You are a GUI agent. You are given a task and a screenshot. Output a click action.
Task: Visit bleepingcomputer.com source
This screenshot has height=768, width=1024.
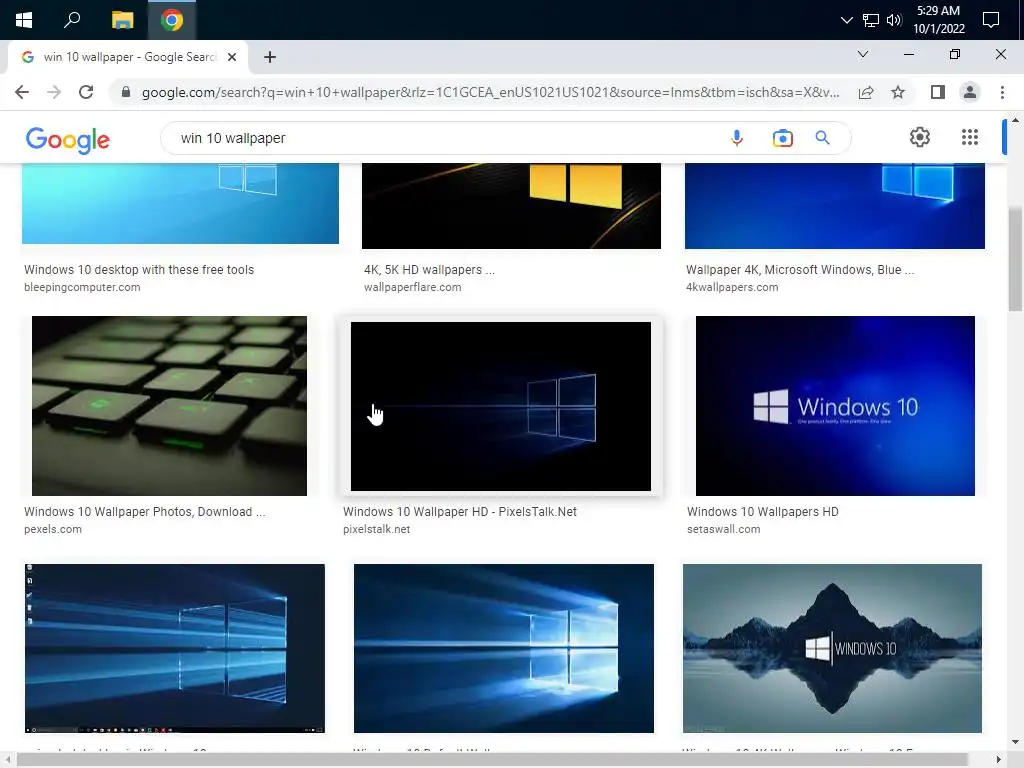click(x=82, y=287)
